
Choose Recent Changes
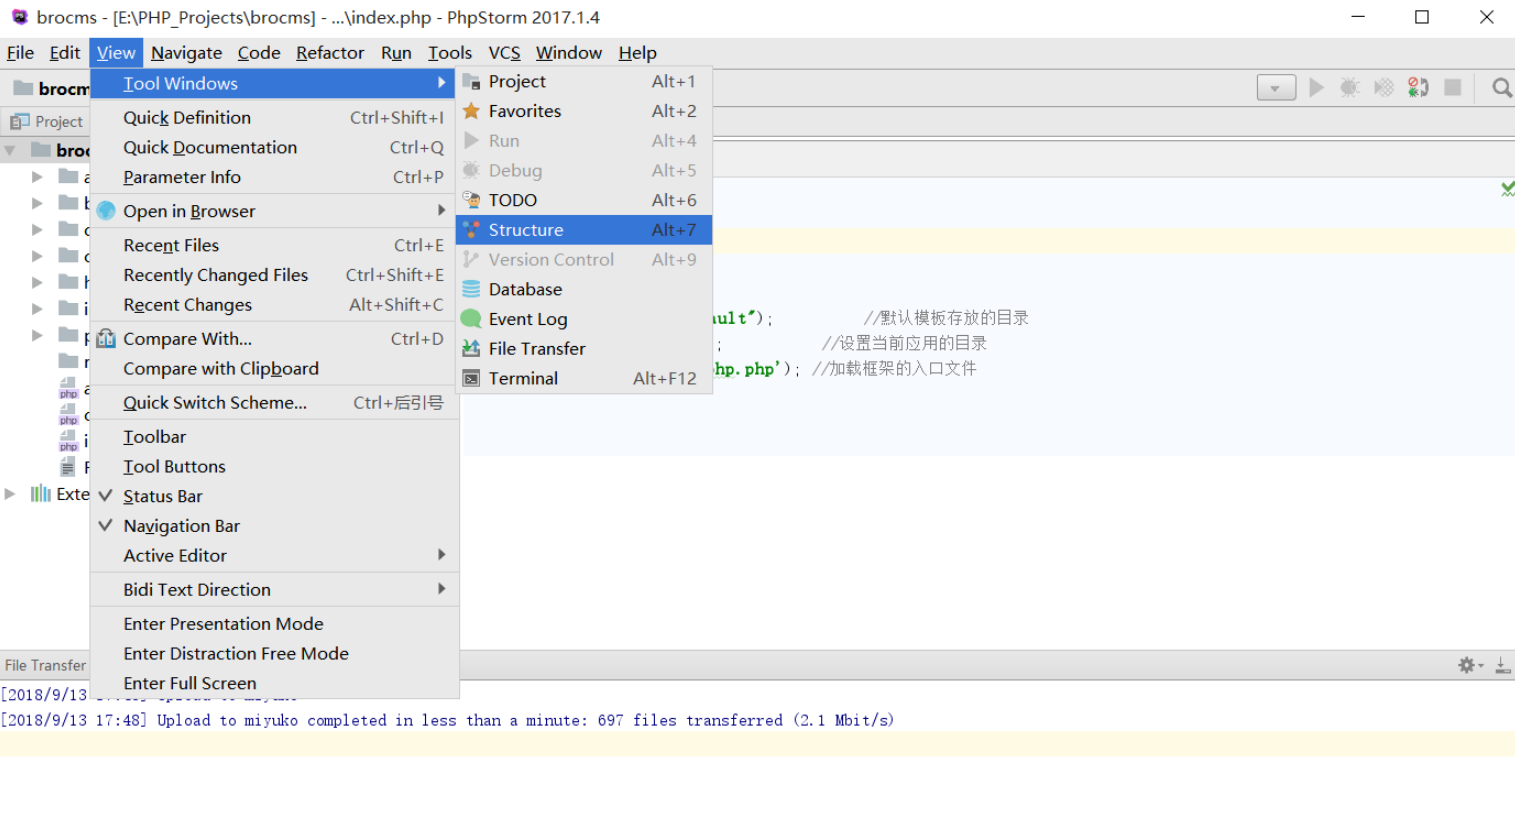pos(275,305)
